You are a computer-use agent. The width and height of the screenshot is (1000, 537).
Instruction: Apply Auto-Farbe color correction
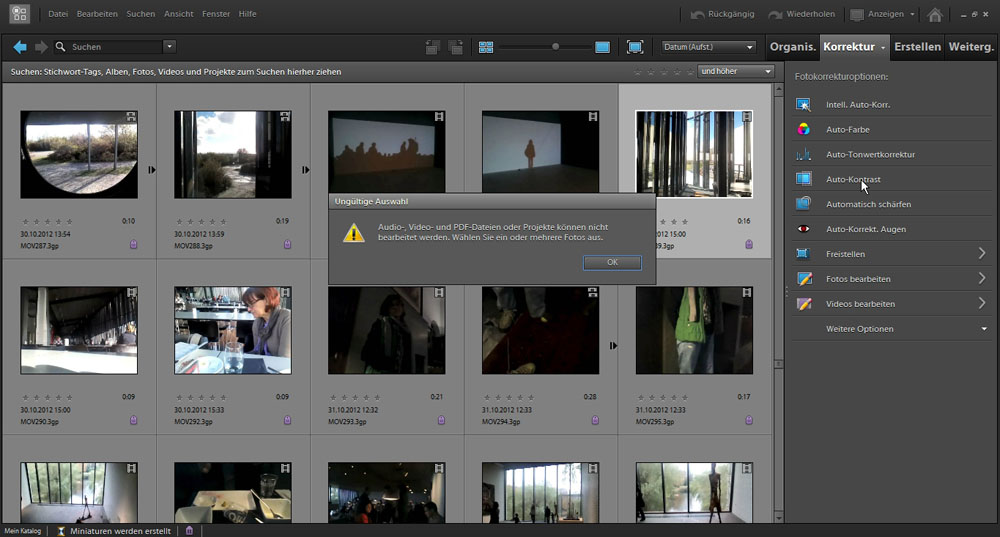[847, 129]
